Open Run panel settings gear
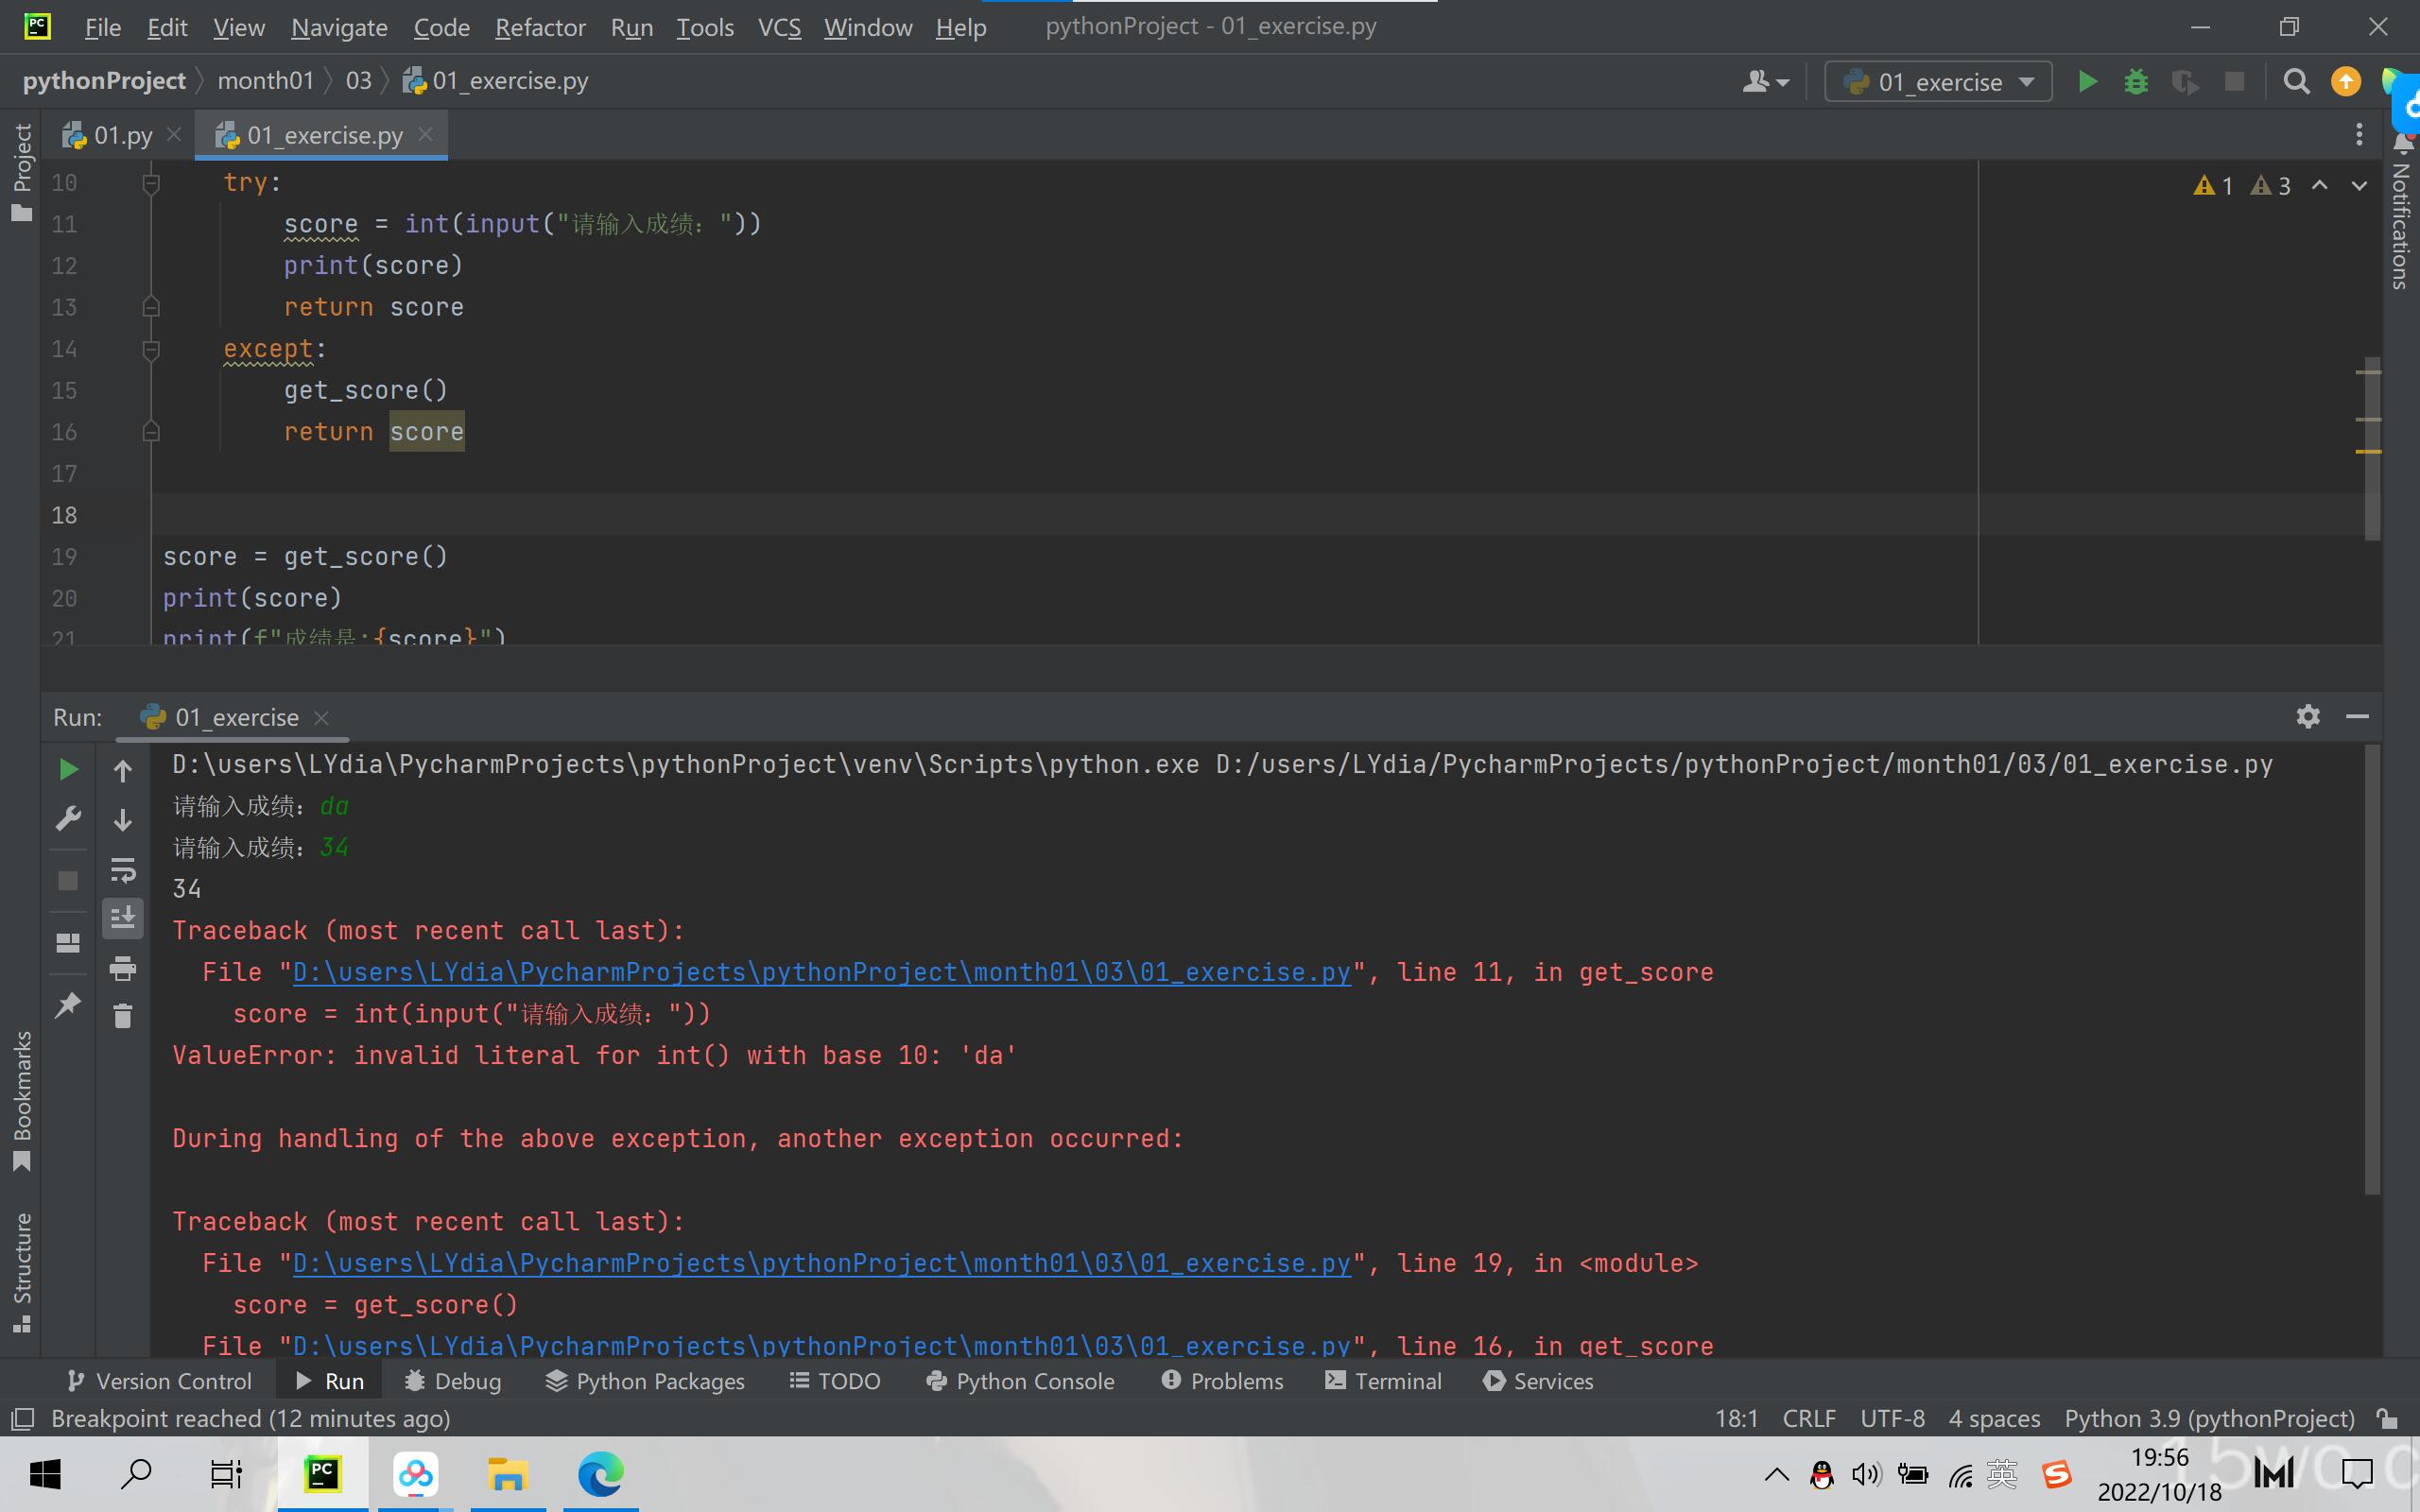 [2307, 716]
